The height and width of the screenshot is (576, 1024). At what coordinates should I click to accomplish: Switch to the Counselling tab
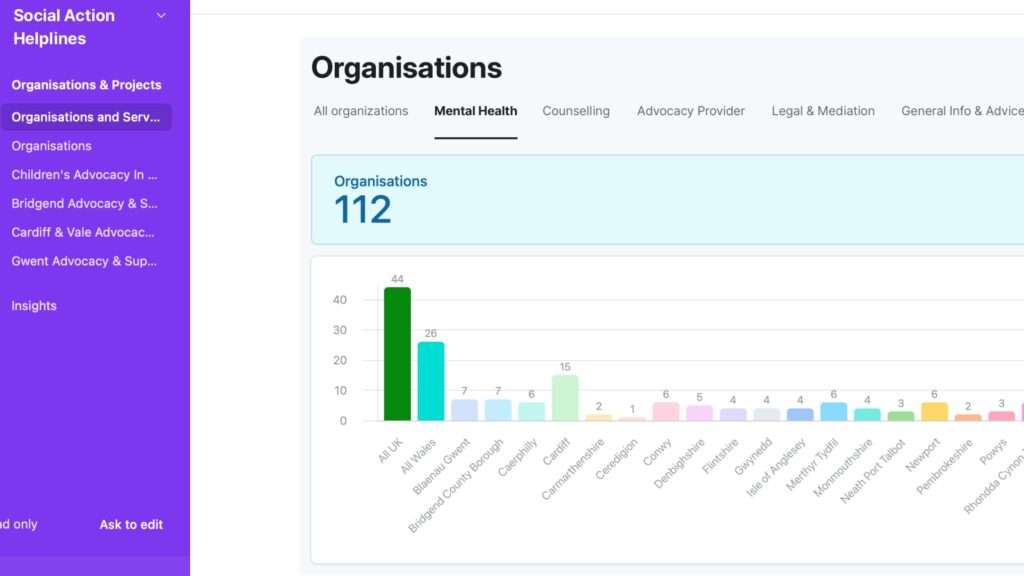click(576, 111)
